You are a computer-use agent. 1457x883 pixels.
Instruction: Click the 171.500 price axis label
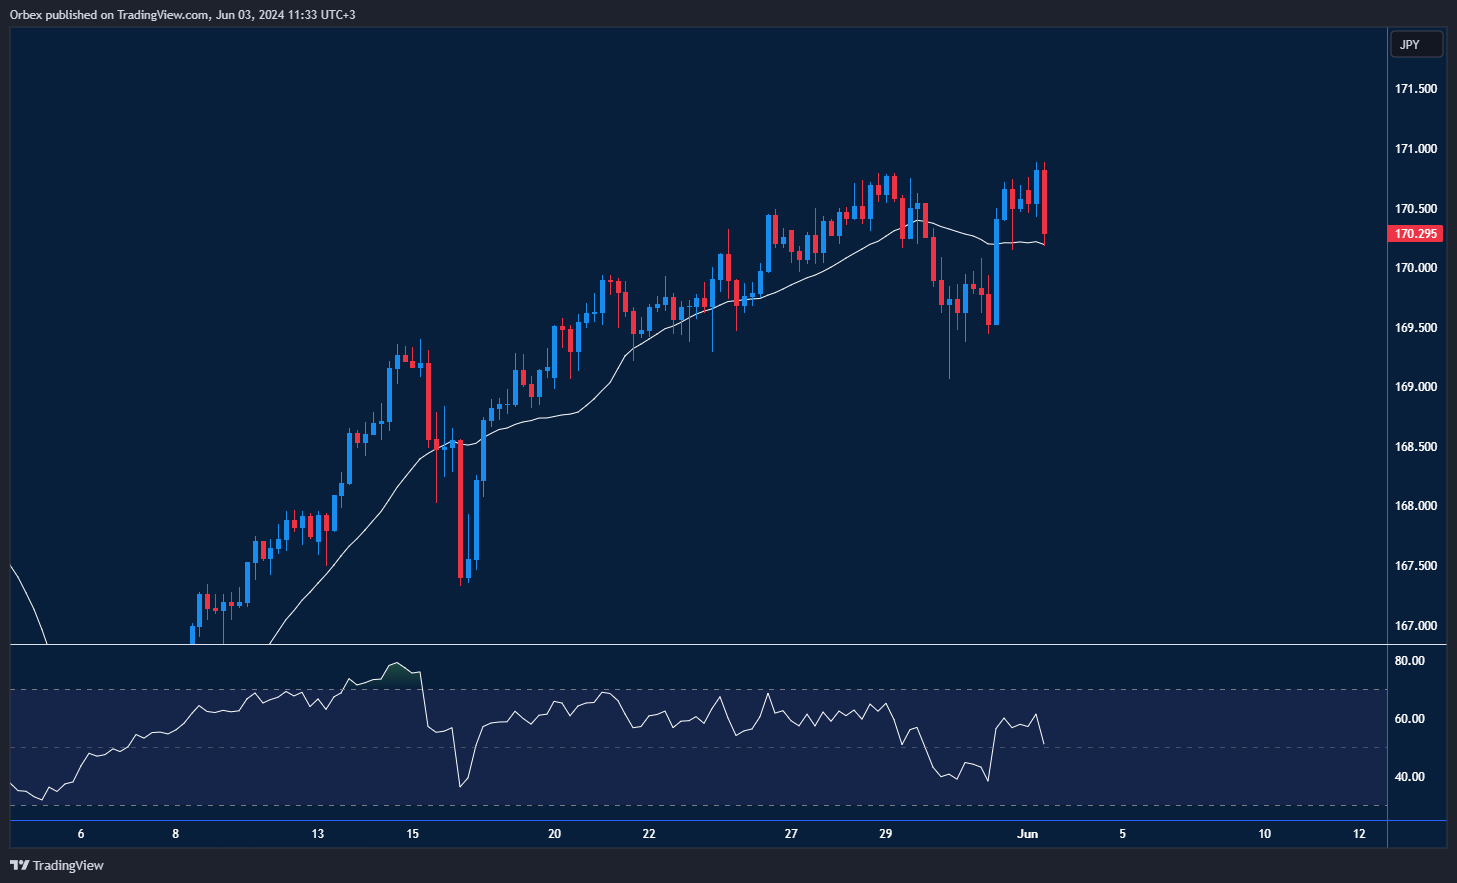click(x=1416, y=89)
